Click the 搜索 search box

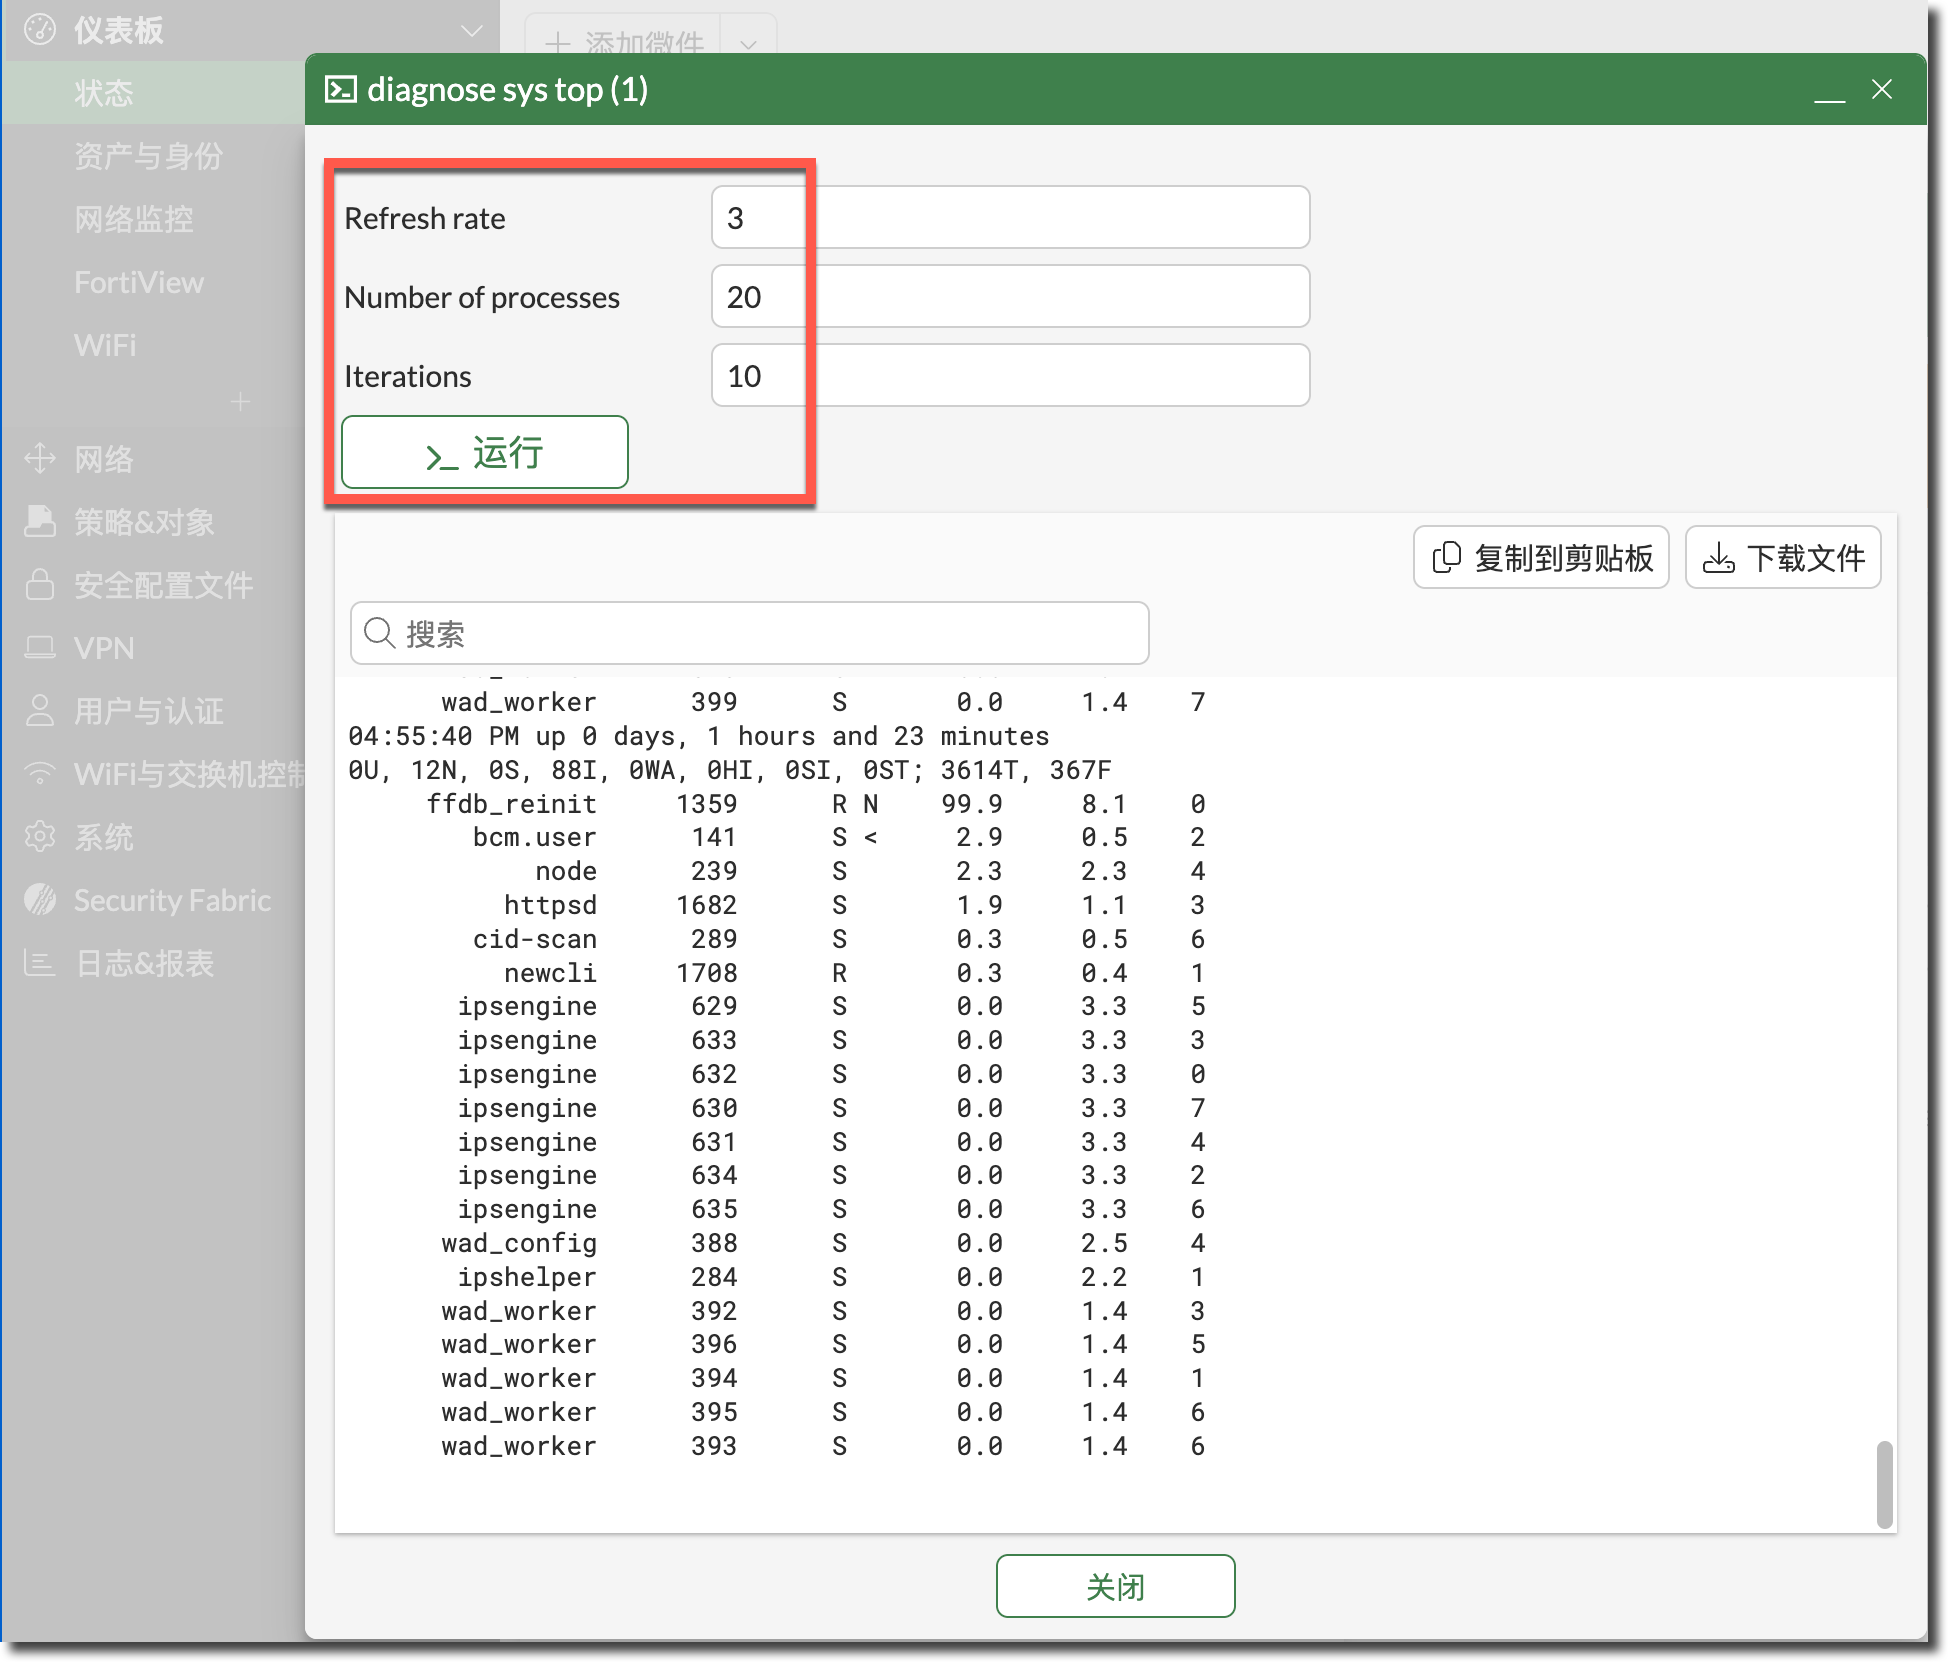[x=749, y=633]
